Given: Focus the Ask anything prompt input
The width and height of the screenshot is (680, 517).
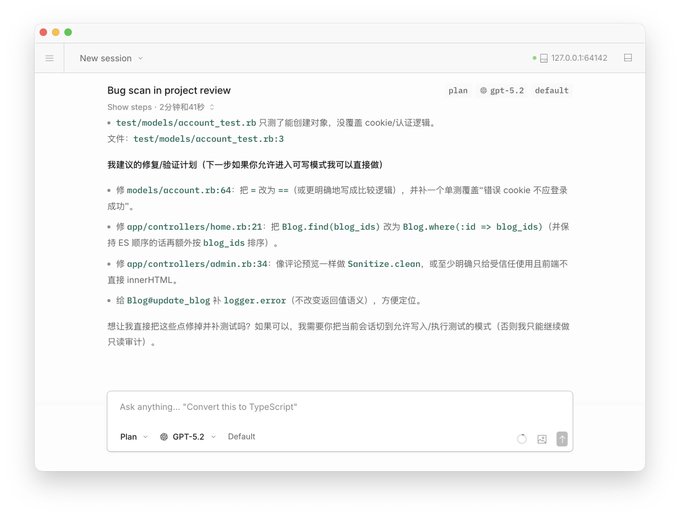Looking at the screenshot, I should [340, 407].
